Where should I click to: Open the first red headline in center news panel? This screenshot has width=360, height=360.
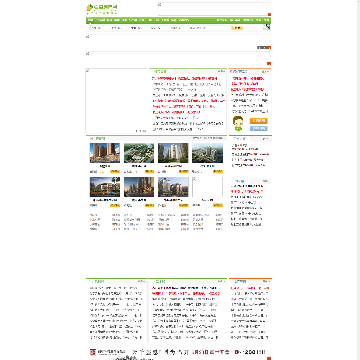tap(186, 79)
